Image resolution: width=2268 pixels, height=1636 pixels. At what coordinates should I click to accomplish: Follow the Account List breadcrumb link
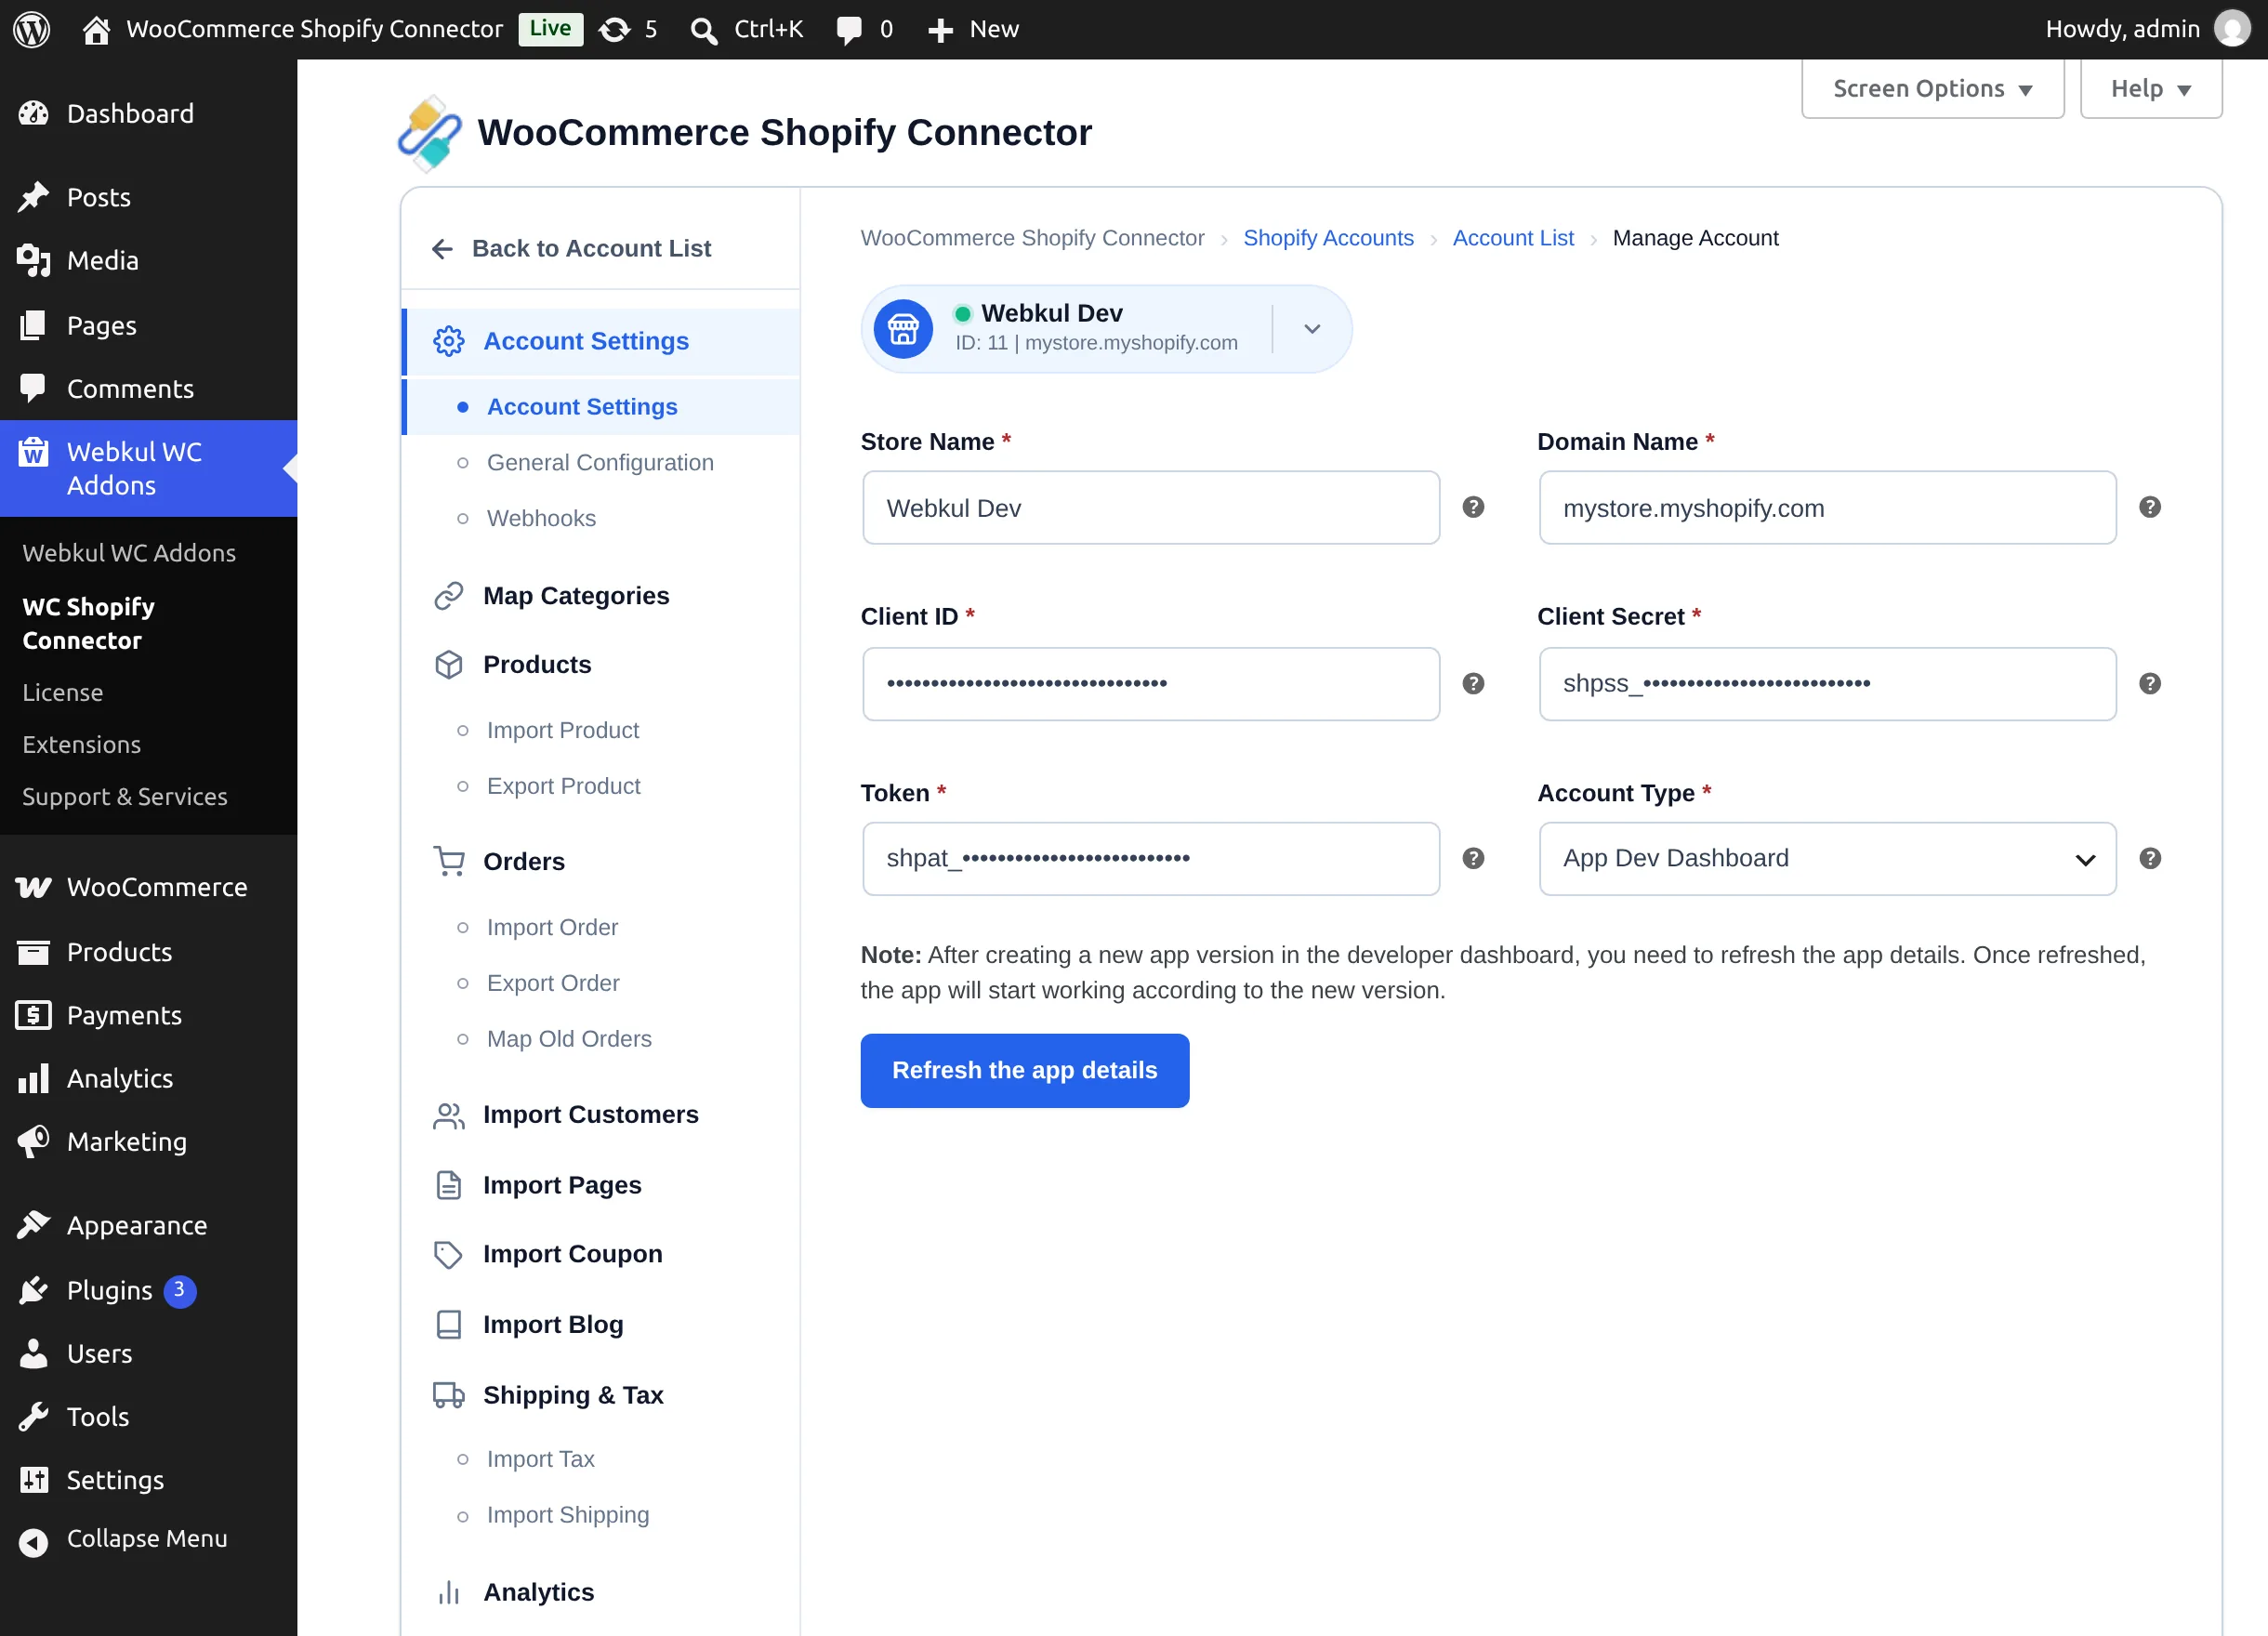[1513, 238]
